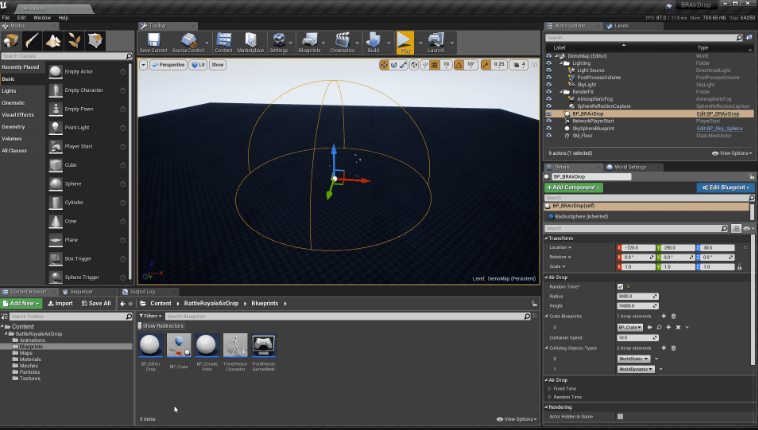Select translate gizmo tool in viewport
Image resolution: width=758 pixels, height=430 pixels.
pyautogui.click(x=384, y=65)
